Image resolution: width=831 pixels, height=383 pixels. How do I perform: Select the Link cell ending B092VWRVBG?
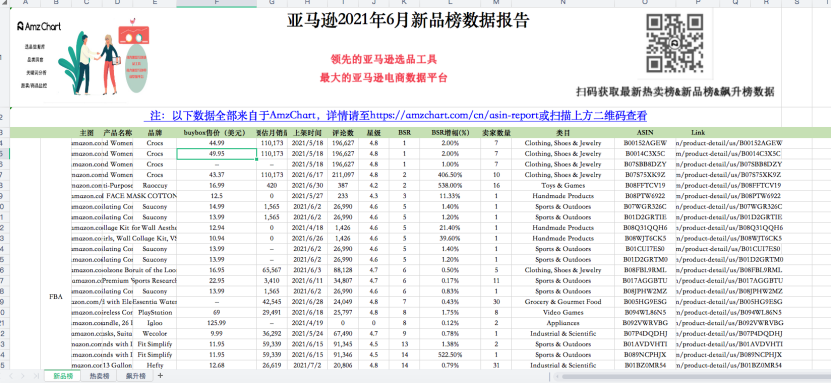[x=729, y=323]
